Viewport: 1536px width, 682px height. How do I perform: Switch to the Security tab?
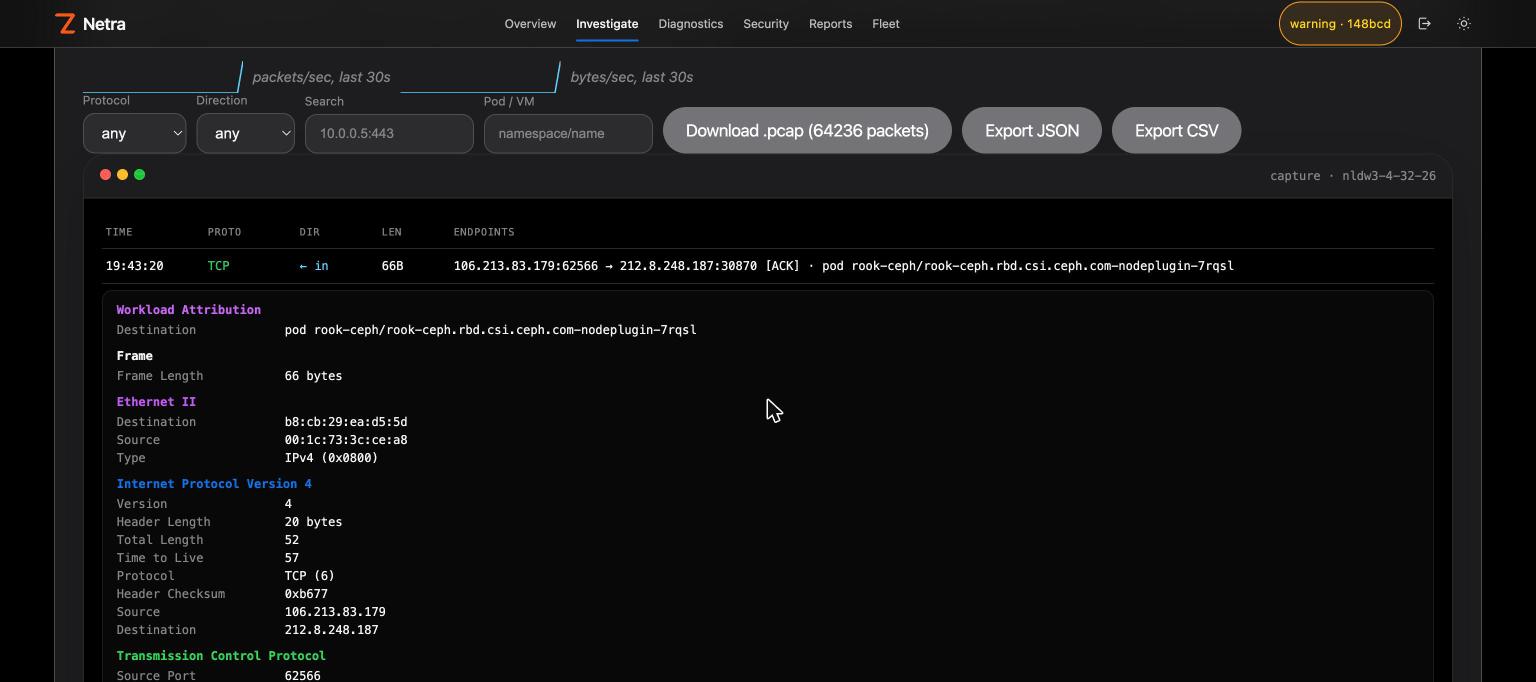coord(766,24)
